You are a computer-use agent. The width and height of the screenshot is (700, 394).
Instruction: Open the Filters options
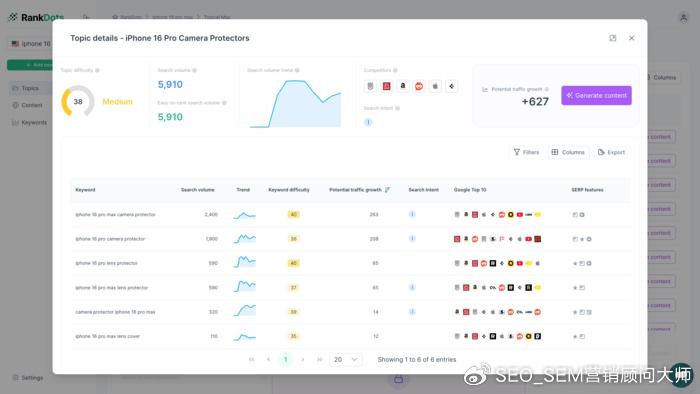[x=526, y=152]
